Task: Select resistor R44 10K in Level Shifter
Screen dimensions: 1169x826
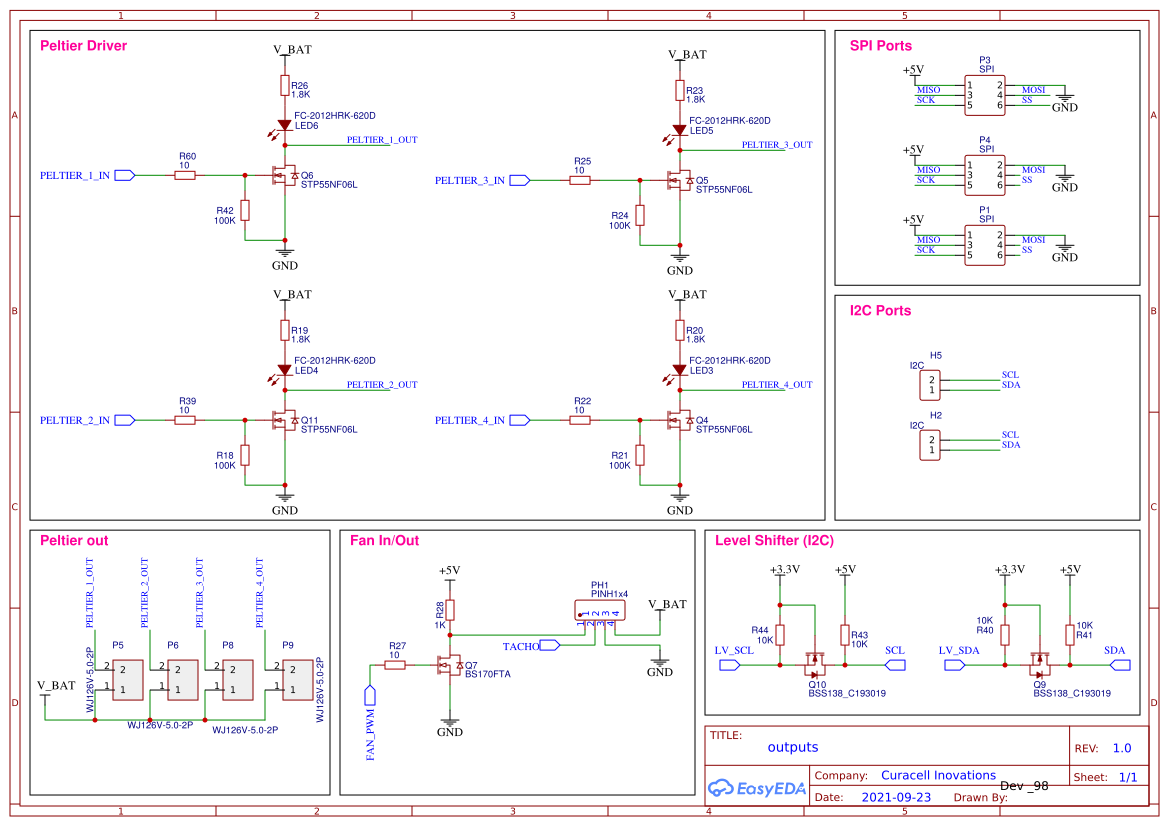Action: [x=779, y=635]
